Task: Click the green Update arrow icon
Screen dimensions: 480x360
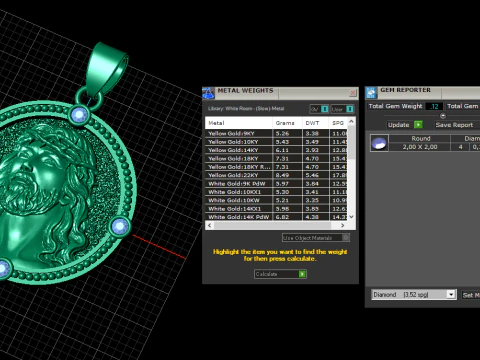Action: click(418, 125)
